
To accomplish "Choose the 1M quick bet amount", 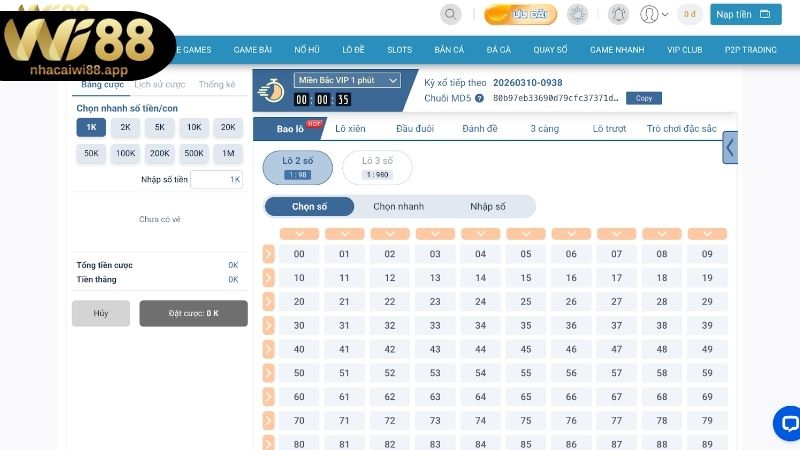I will pos(228,153).
